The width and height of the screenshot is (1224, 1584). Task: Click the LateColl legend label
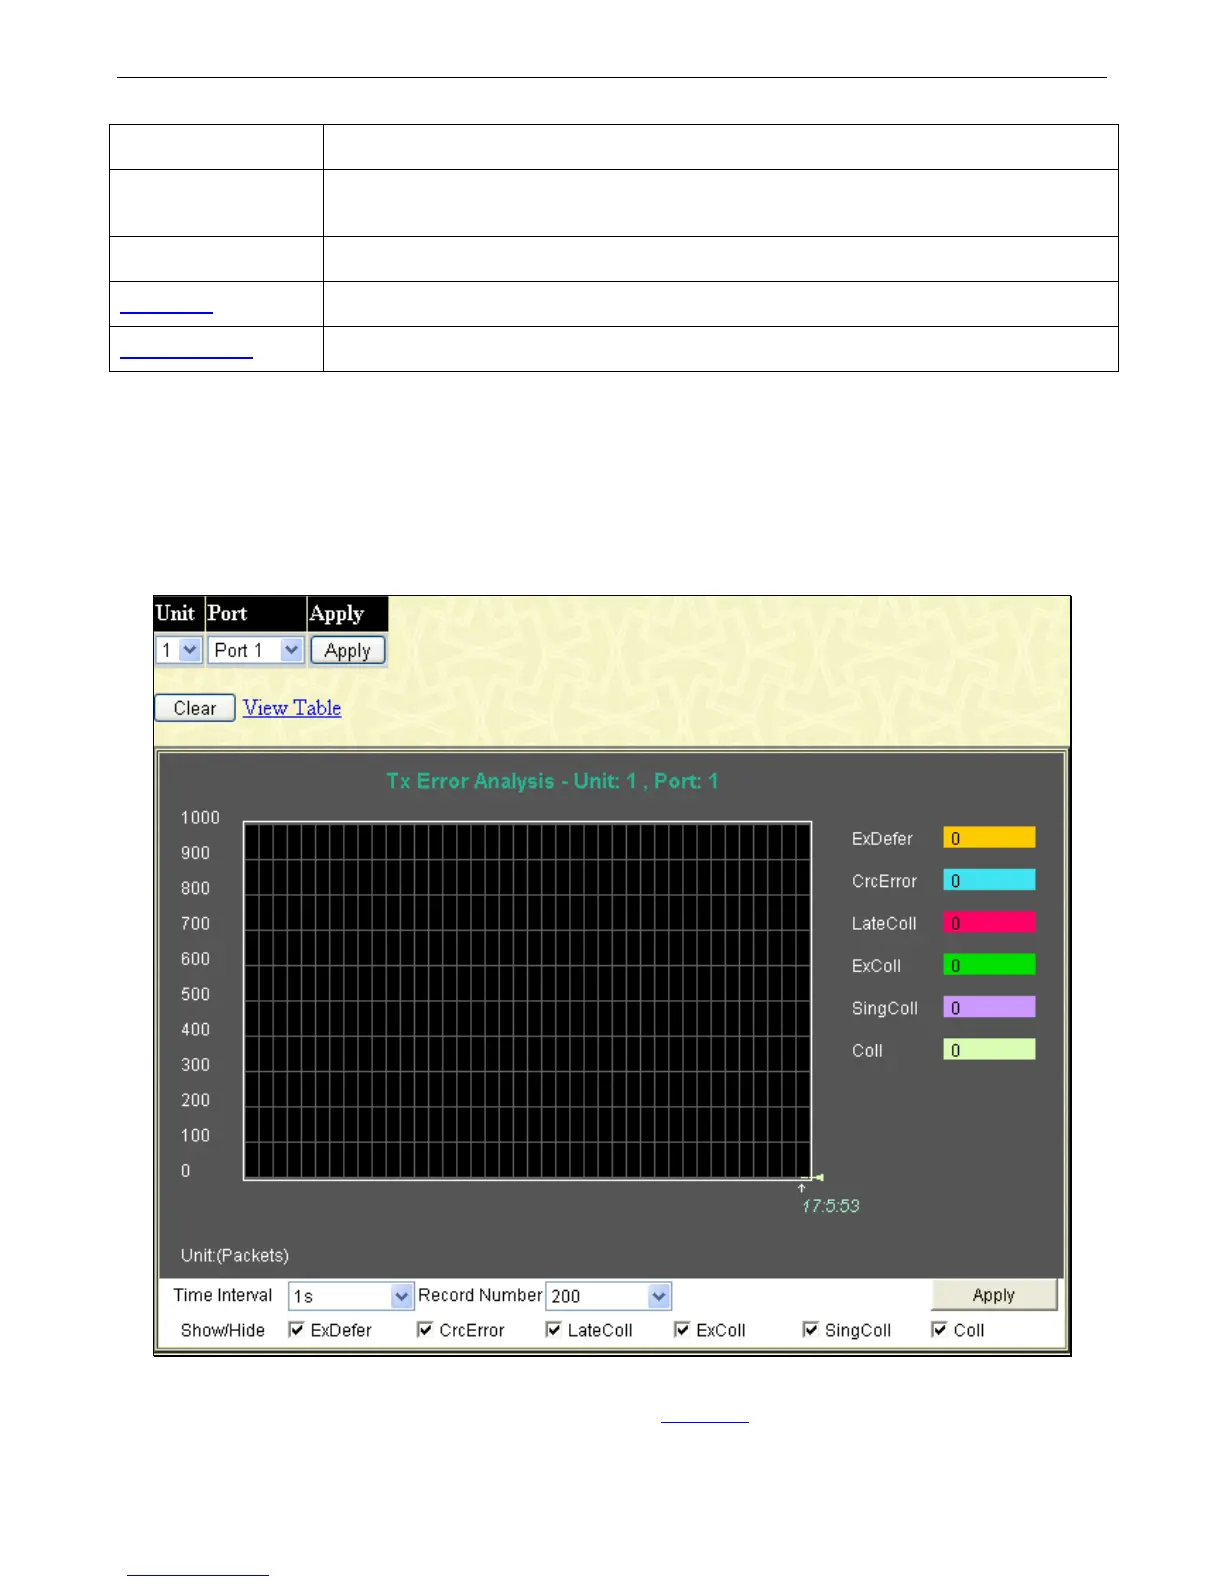(x=884, y=924)
